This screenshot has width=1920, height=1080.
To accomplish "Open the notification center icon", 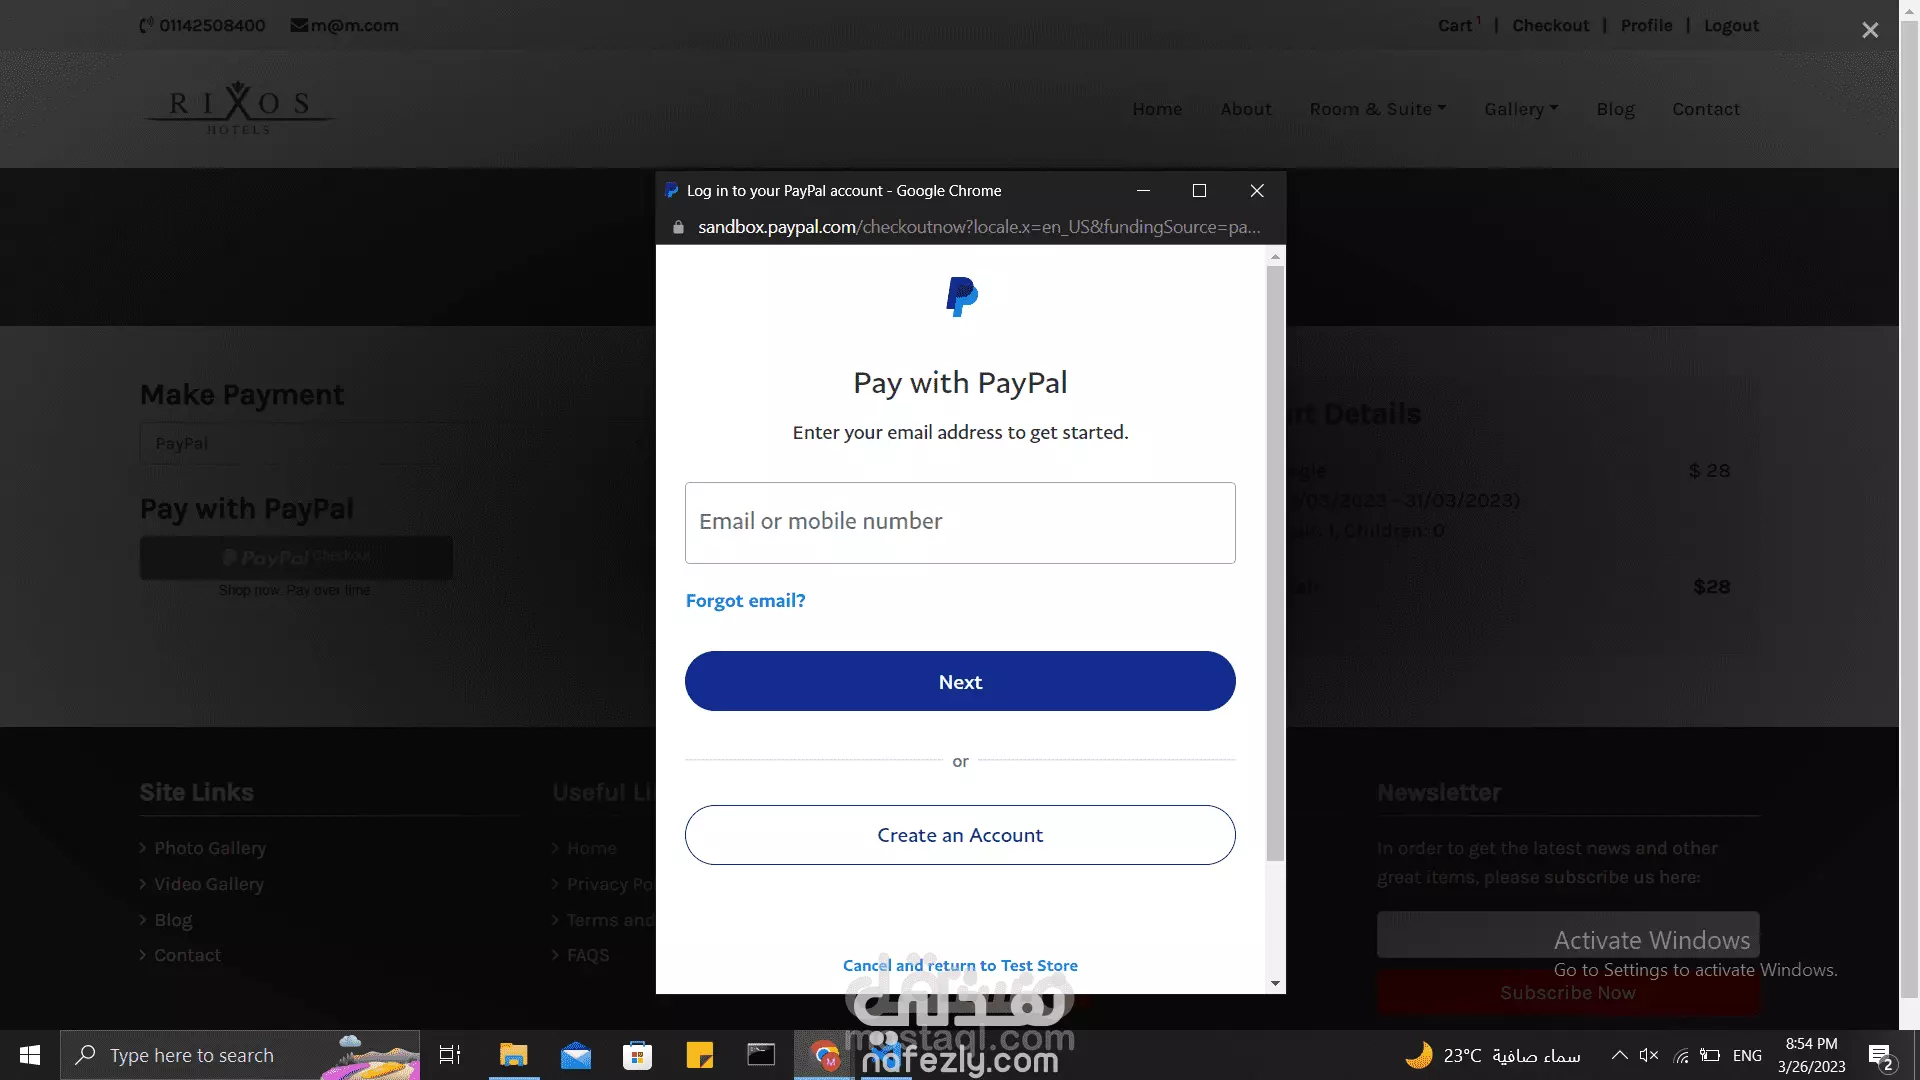I will pyautogui.click(x=1881, y=1055).
